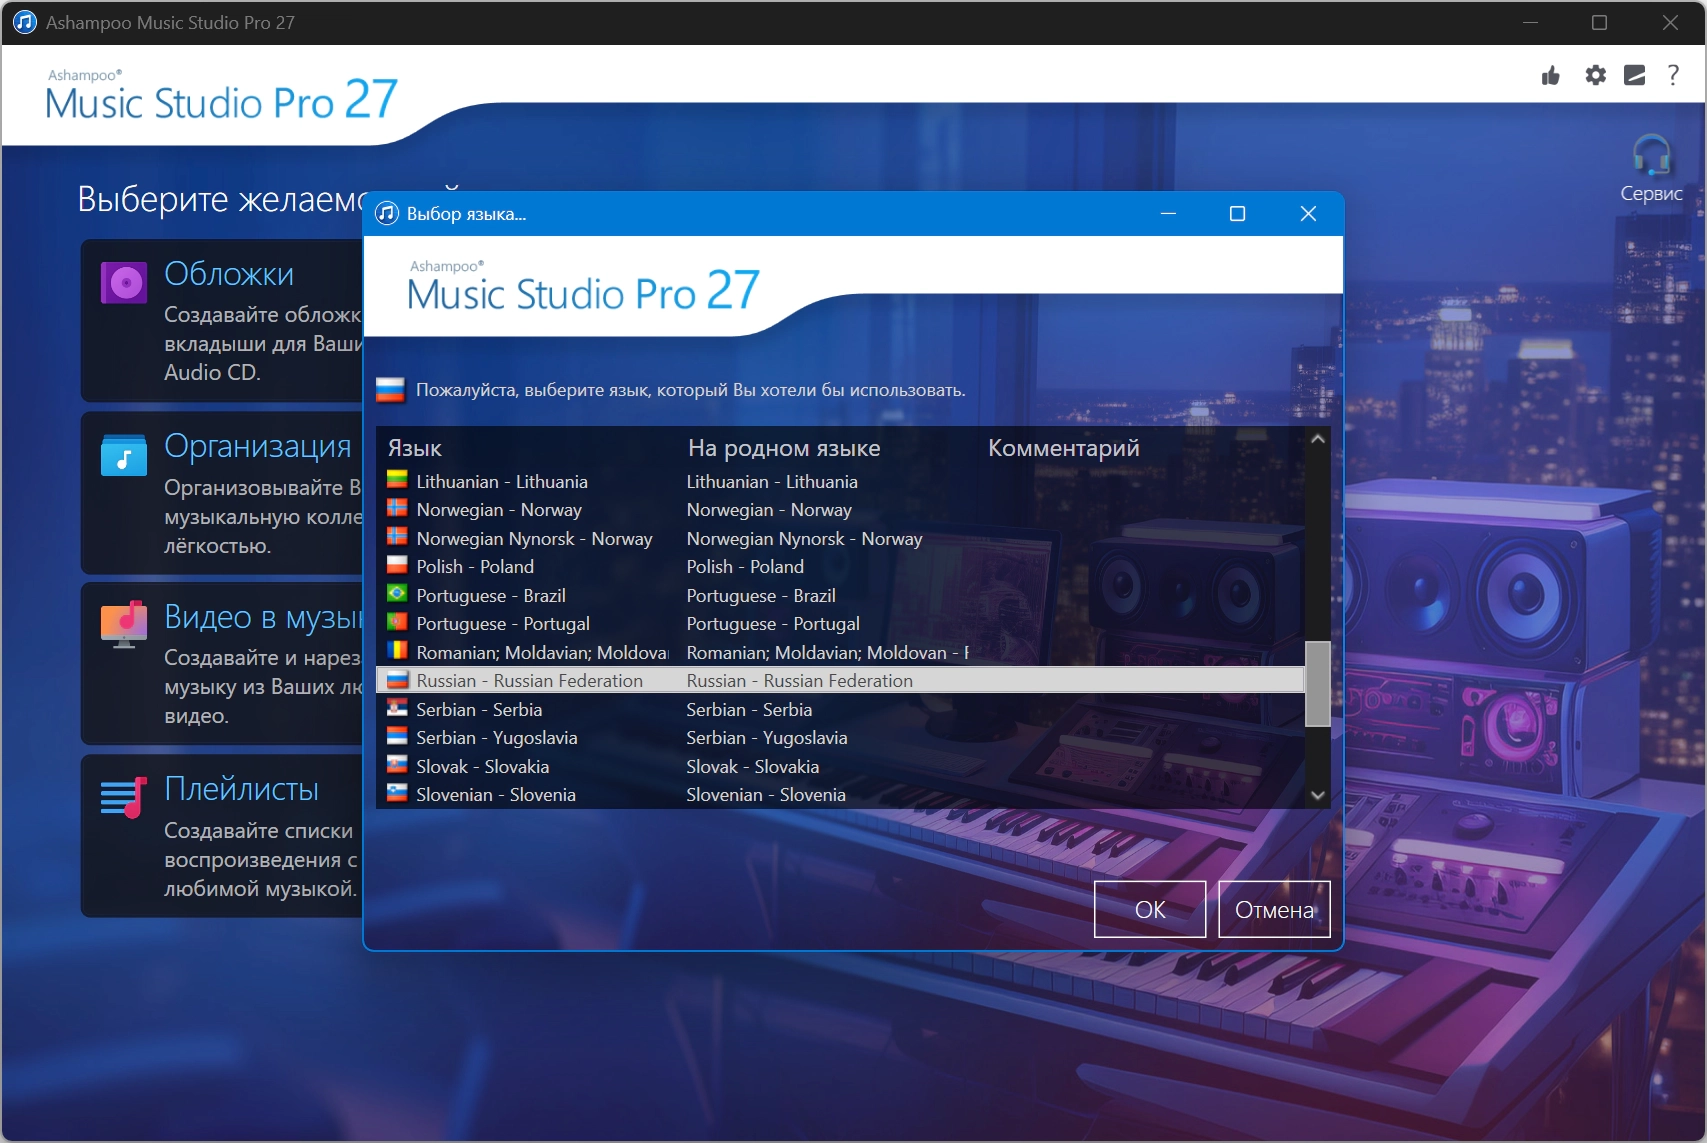Choose Portuguese - Brazil language
Image resolution: width=1707 pixels, height=1143 pixels.
491,595
